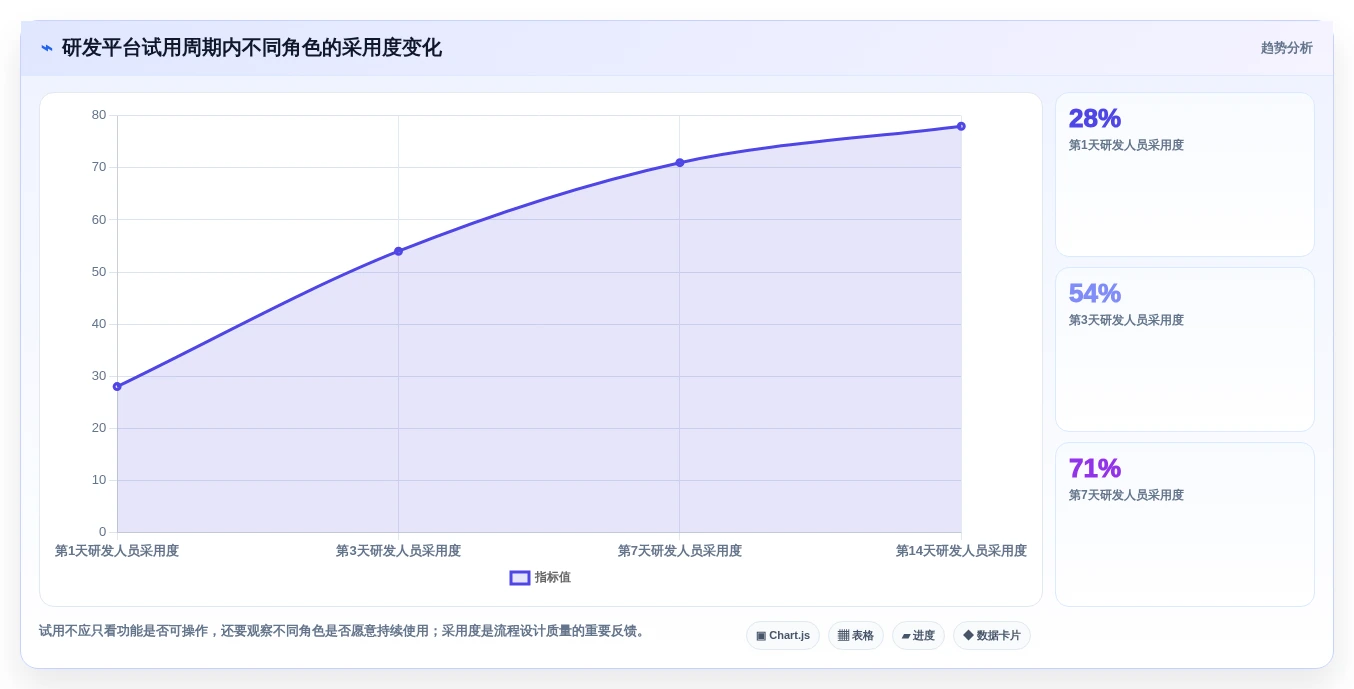Click the y-axis value 0
This screenshot has width=1354, height=689.
tap(102, 532)
